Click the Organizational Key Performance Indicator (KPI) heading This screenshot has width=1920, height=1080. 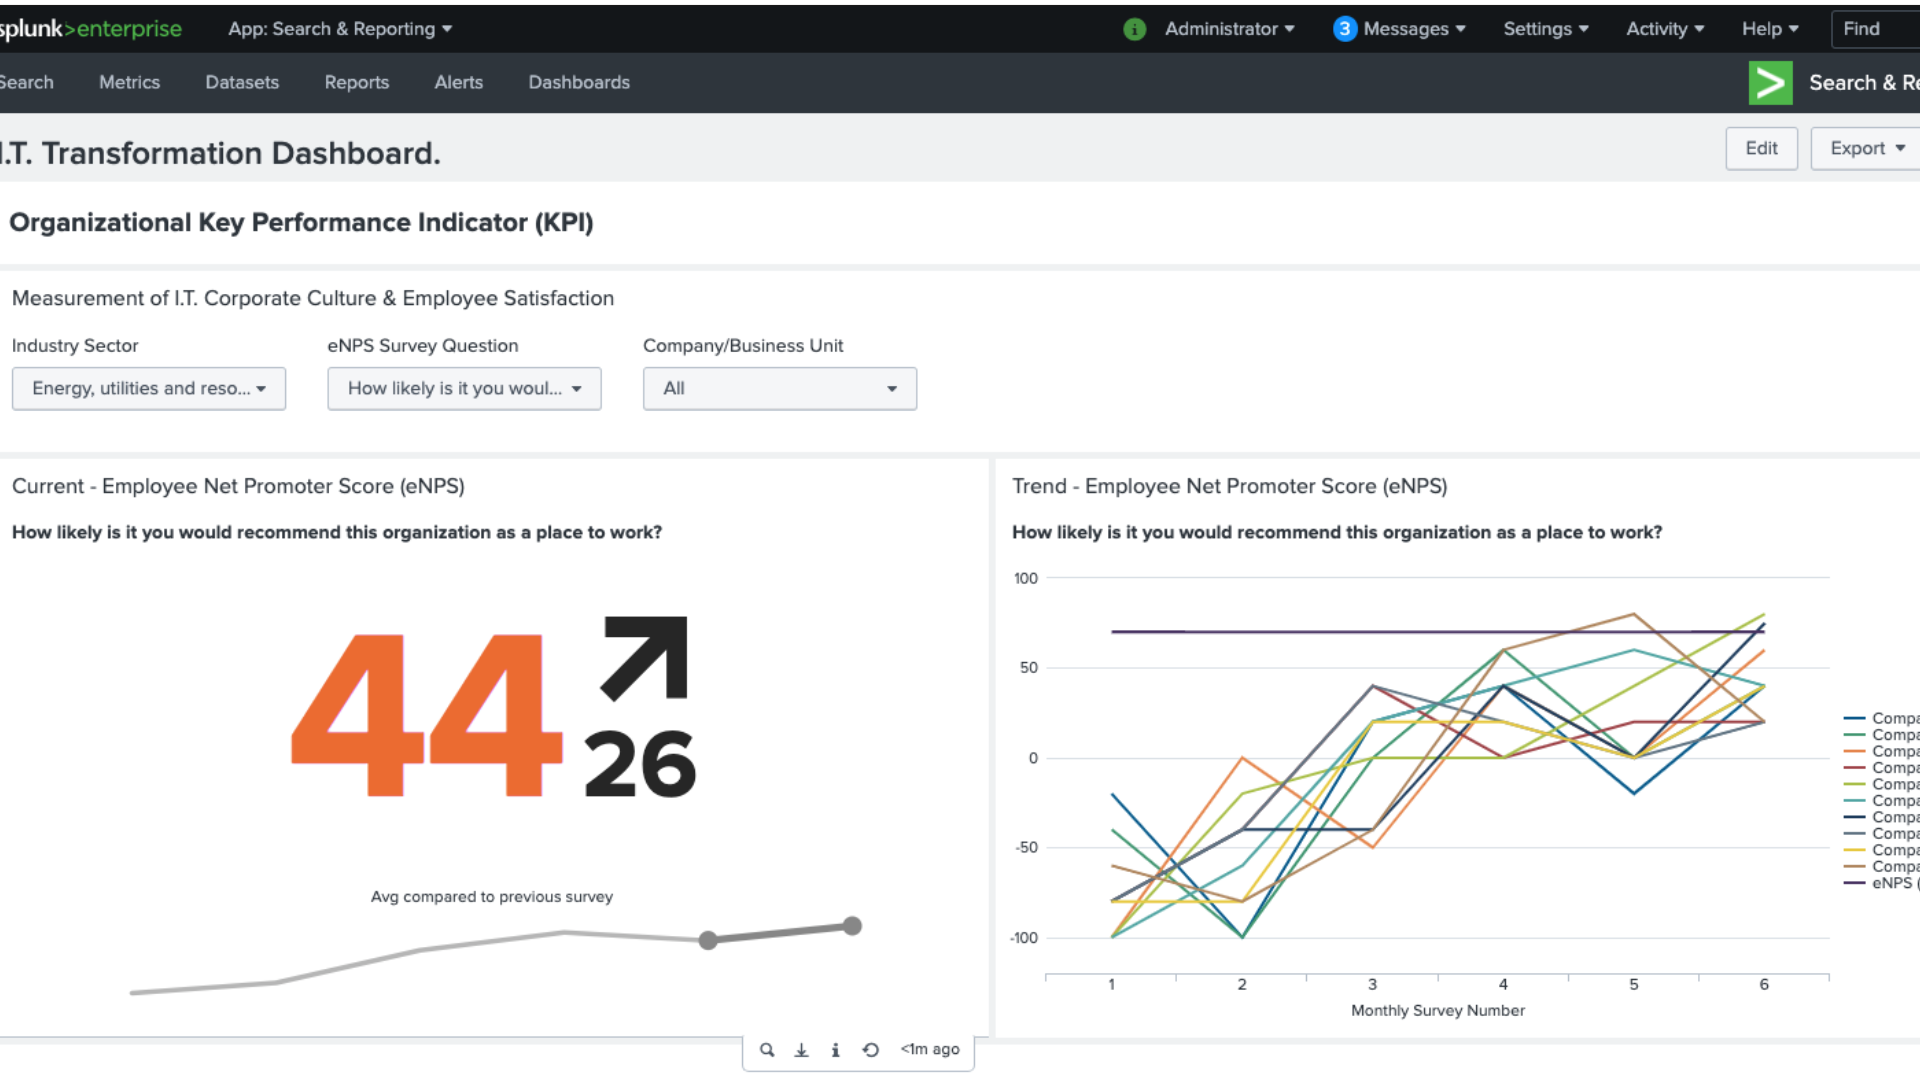point(301,222)
